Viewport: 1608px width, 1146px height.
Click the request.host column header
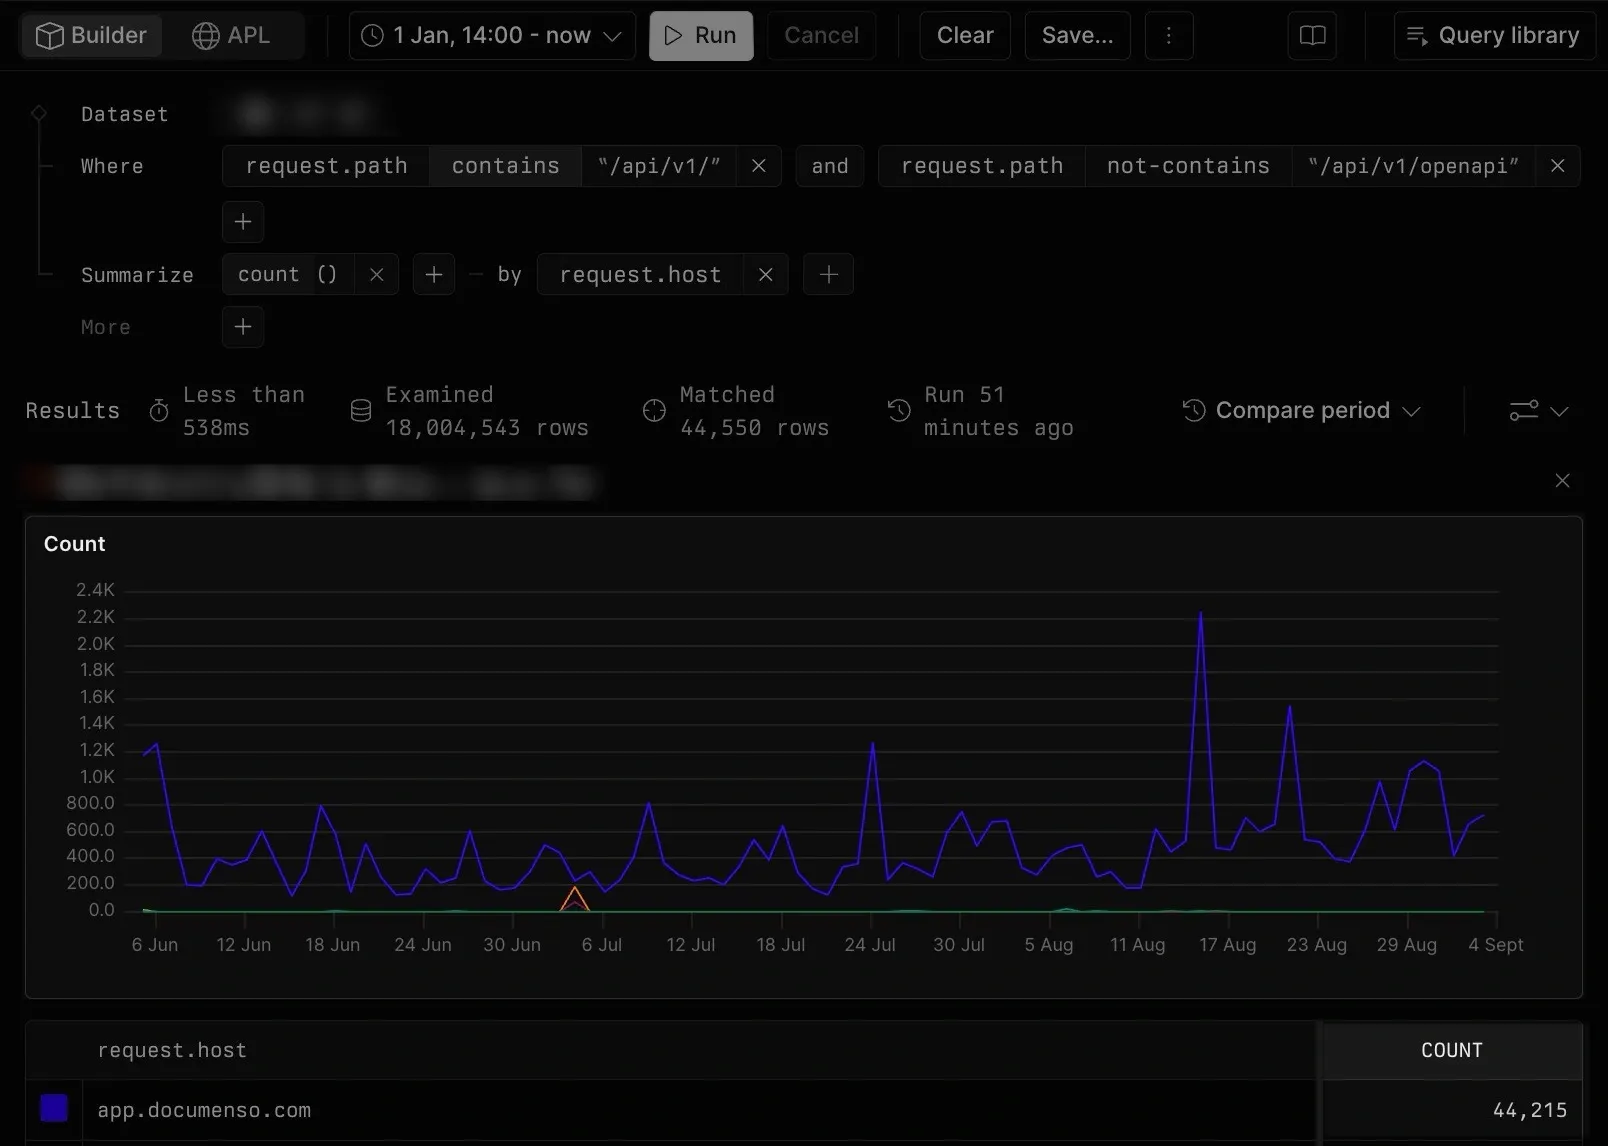pos(172,1050)
